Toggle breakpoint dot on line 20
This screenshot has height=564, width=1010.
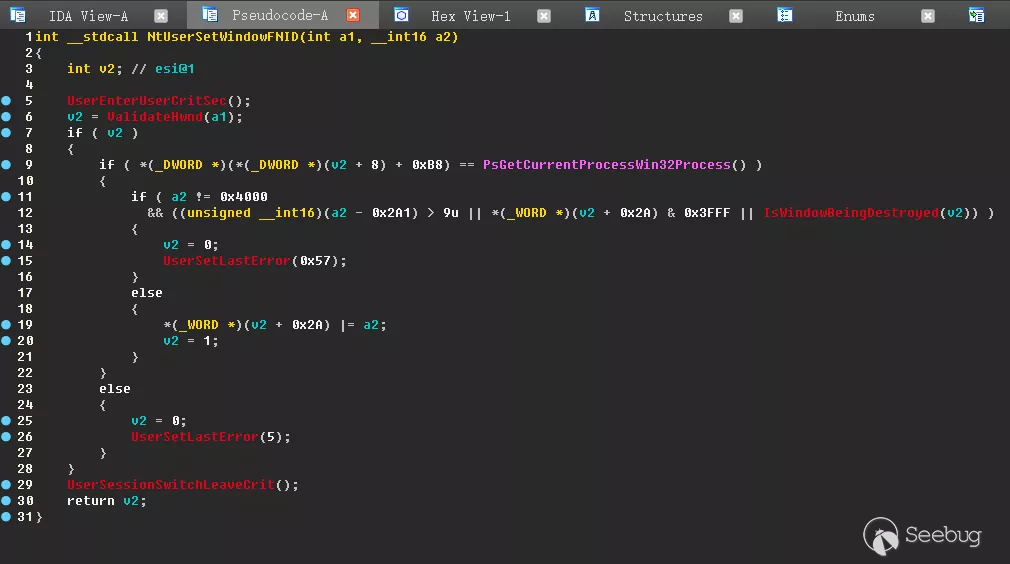(x=6, y=341)
